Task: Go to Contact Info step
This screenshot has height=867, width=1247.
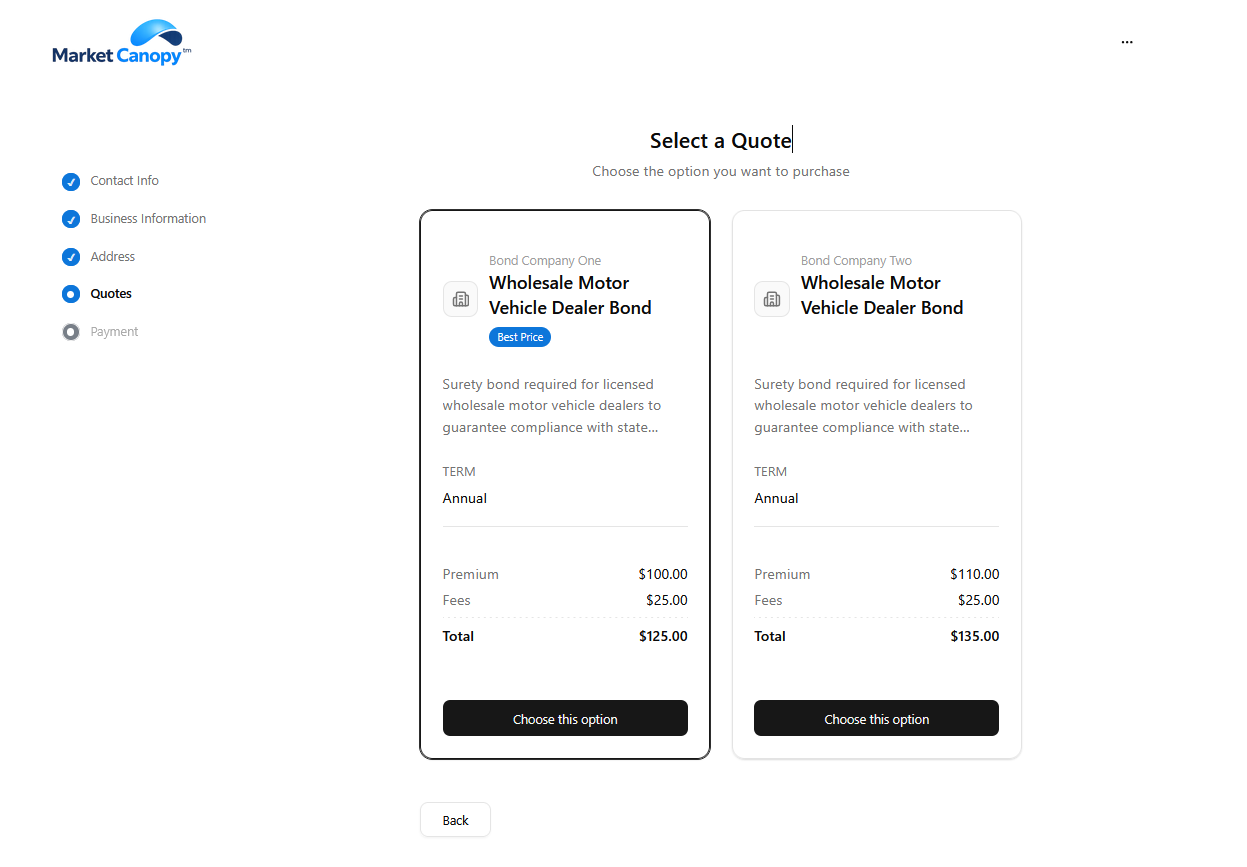Action: [x=124, y=181]
